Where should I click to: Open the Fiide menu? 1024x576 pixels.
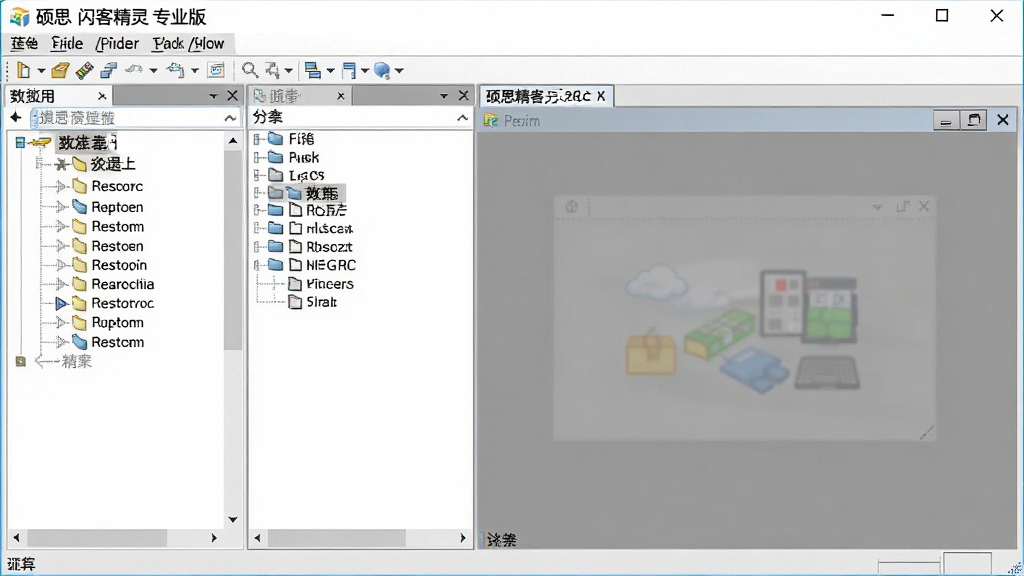pyautogui.click(x=67, y=44)
